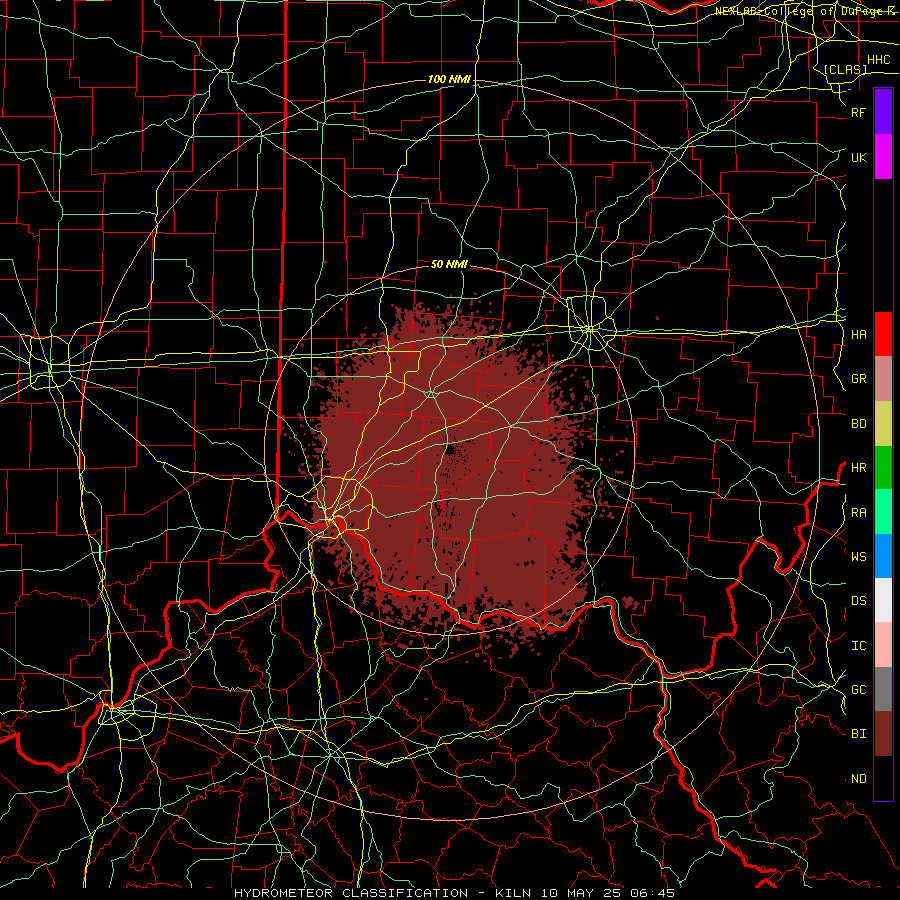The height and width of the screenshot is (900, 900).
Task: Click the "[CLAS]" label above legend
Action: 845,69
